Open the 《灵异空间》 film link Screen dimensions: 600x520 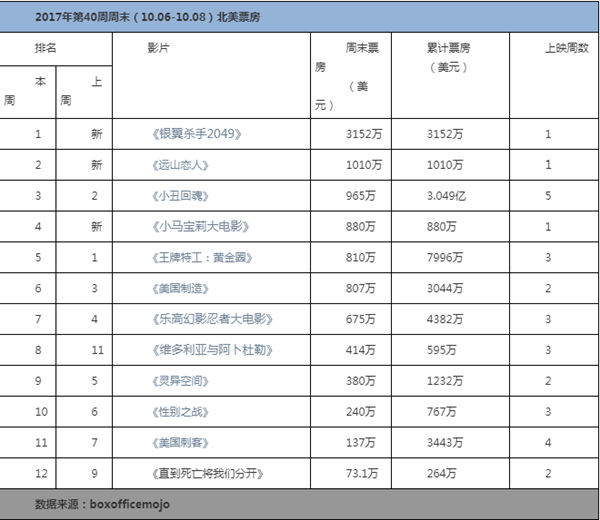(x=181, y=381)
